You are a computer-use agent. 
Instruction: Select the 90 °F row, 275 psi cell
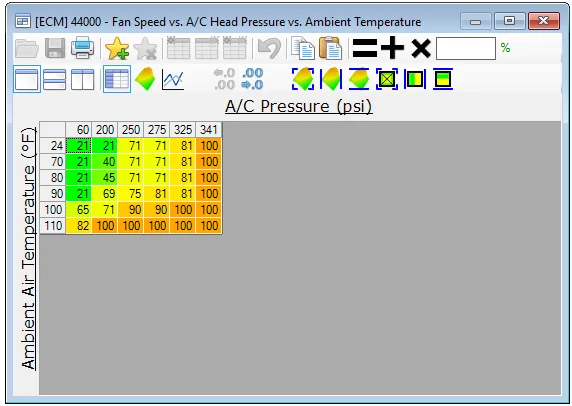point(156,193)
